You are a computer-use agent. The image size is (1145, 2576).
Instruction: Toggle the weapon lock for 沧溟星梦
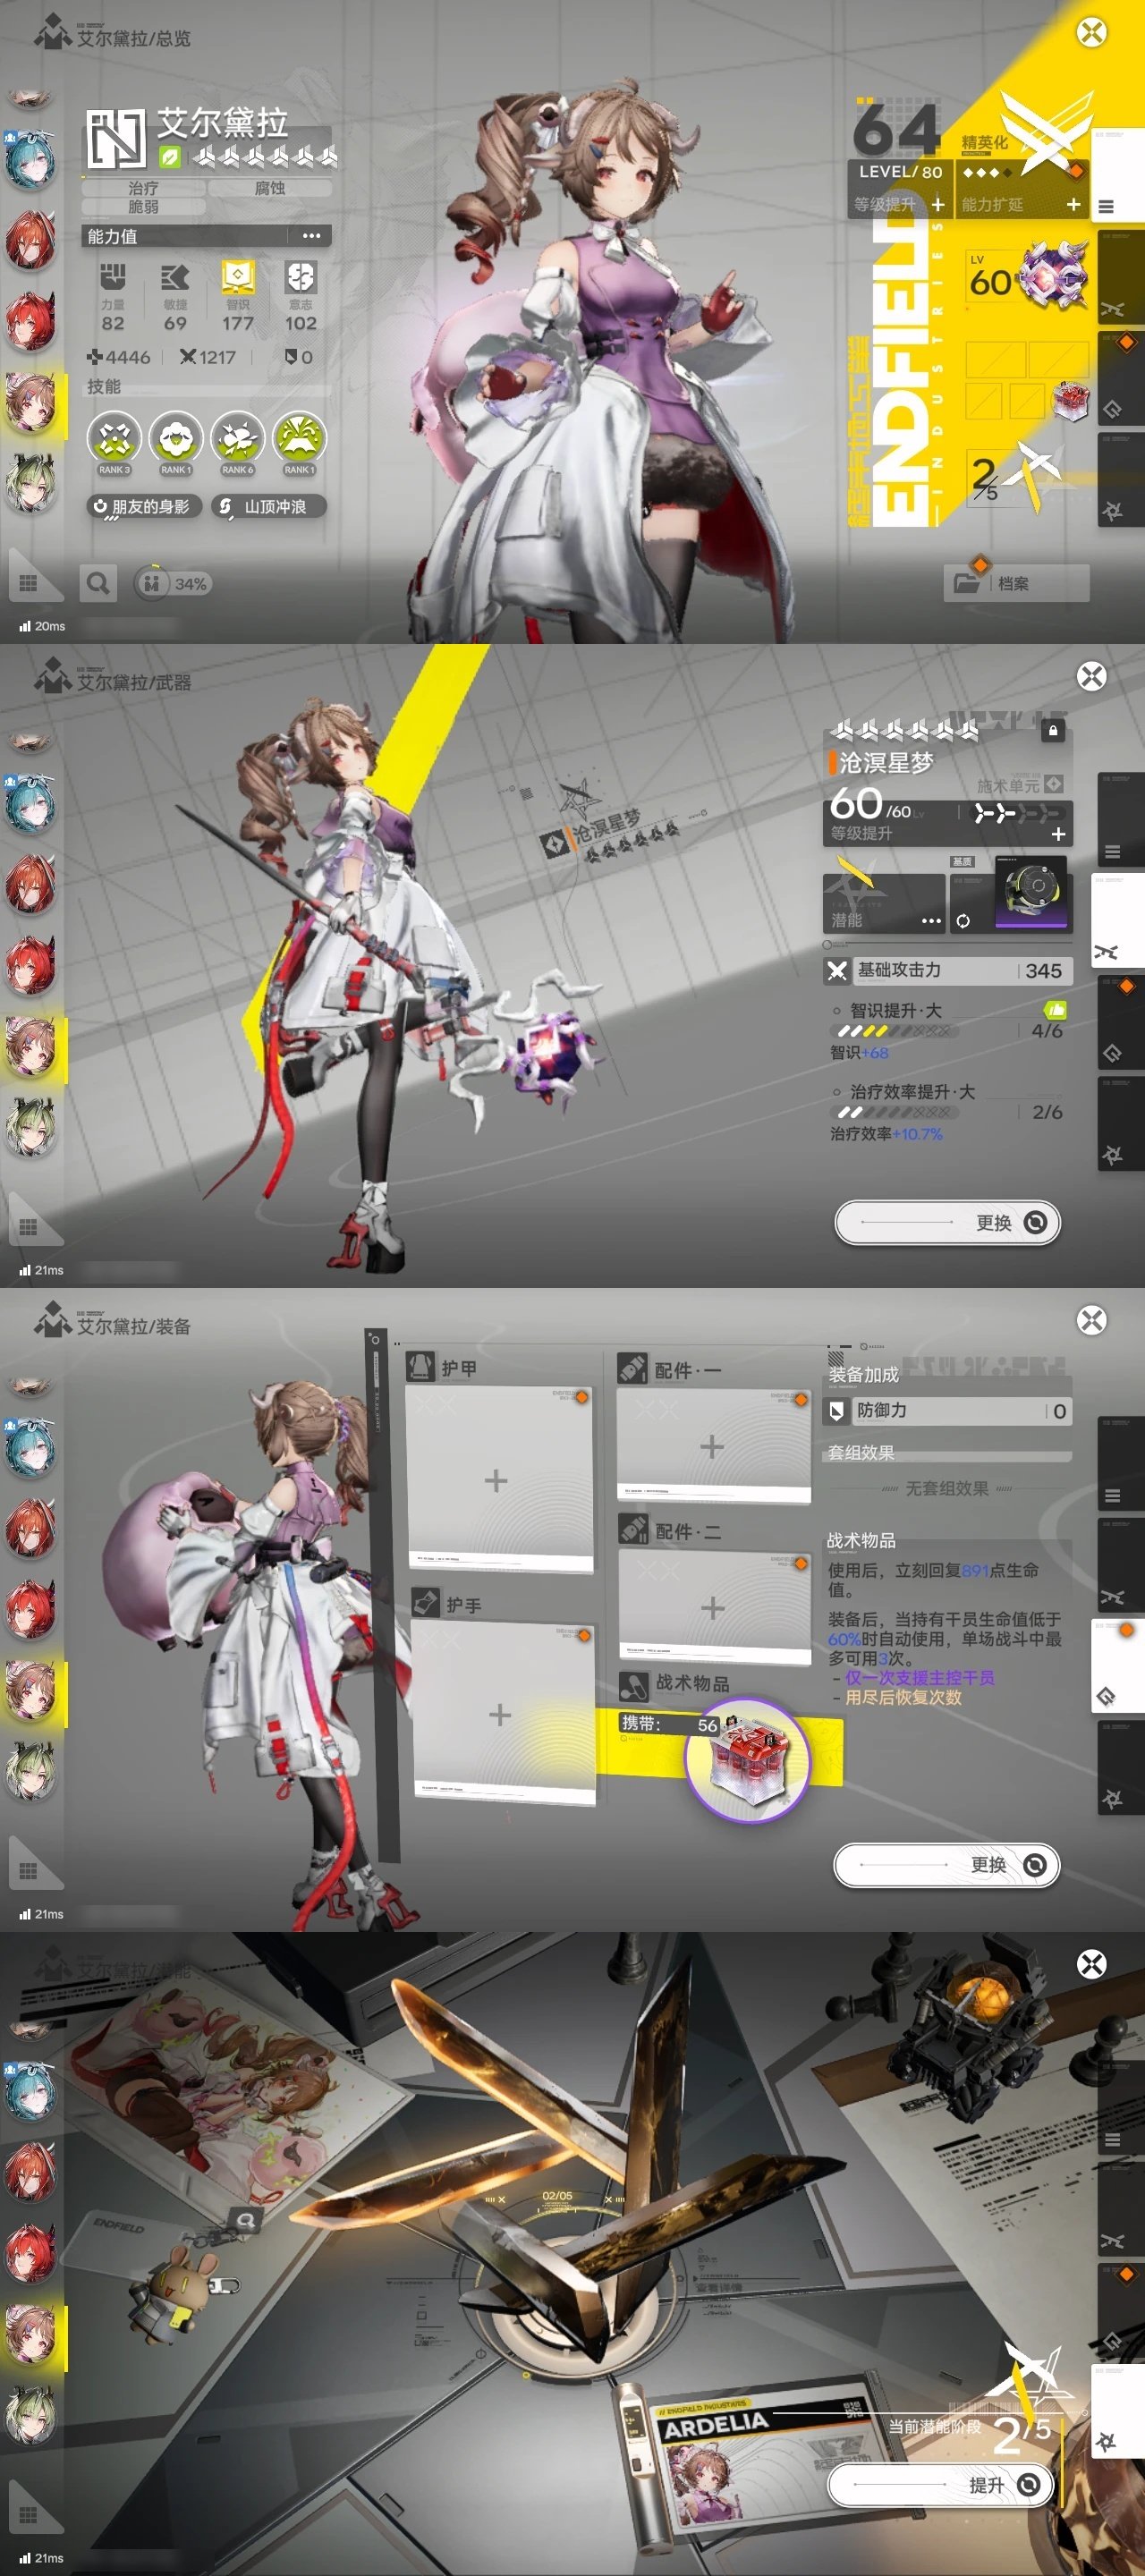click(1052, 731)
